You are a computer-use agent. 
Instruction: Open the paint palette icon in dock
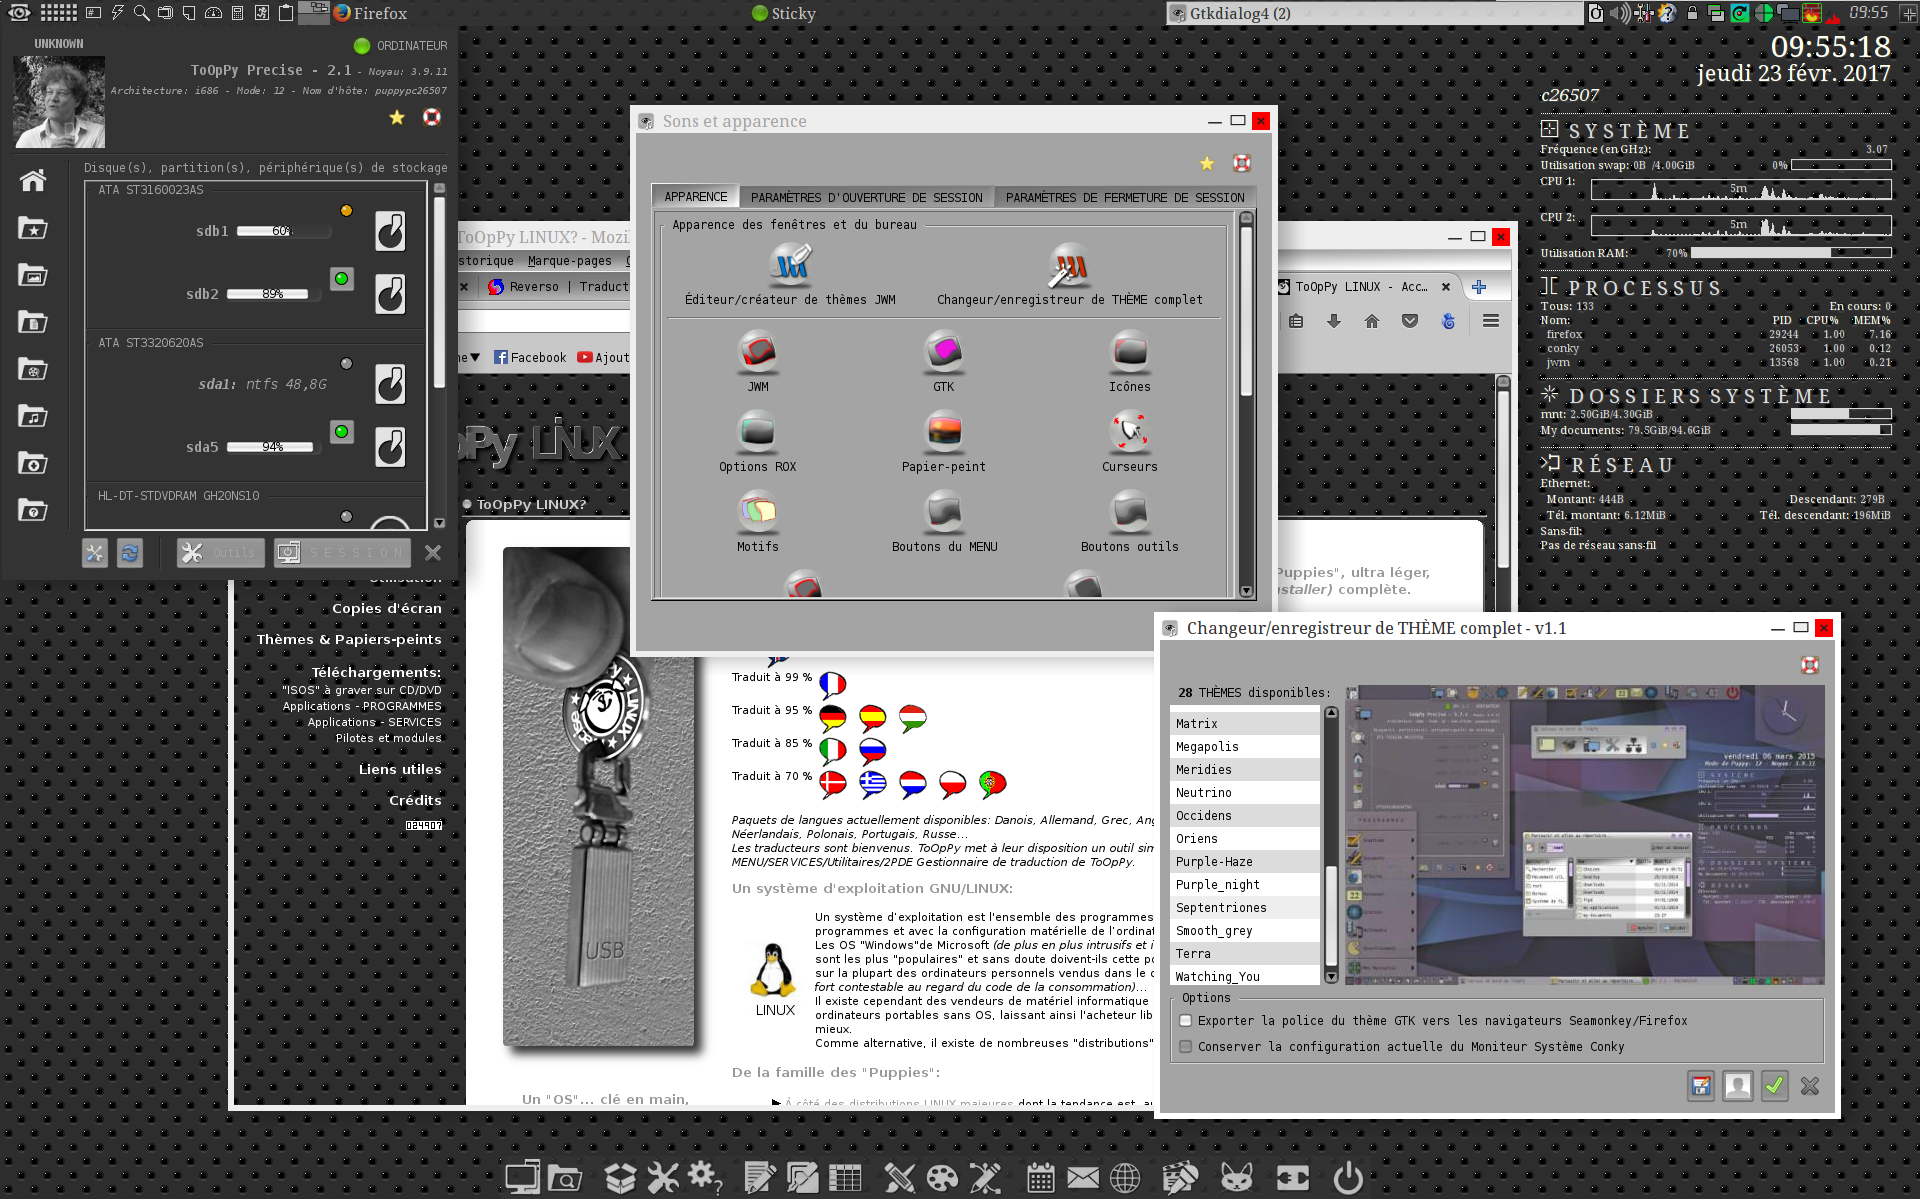click(x=942, y=1178)
